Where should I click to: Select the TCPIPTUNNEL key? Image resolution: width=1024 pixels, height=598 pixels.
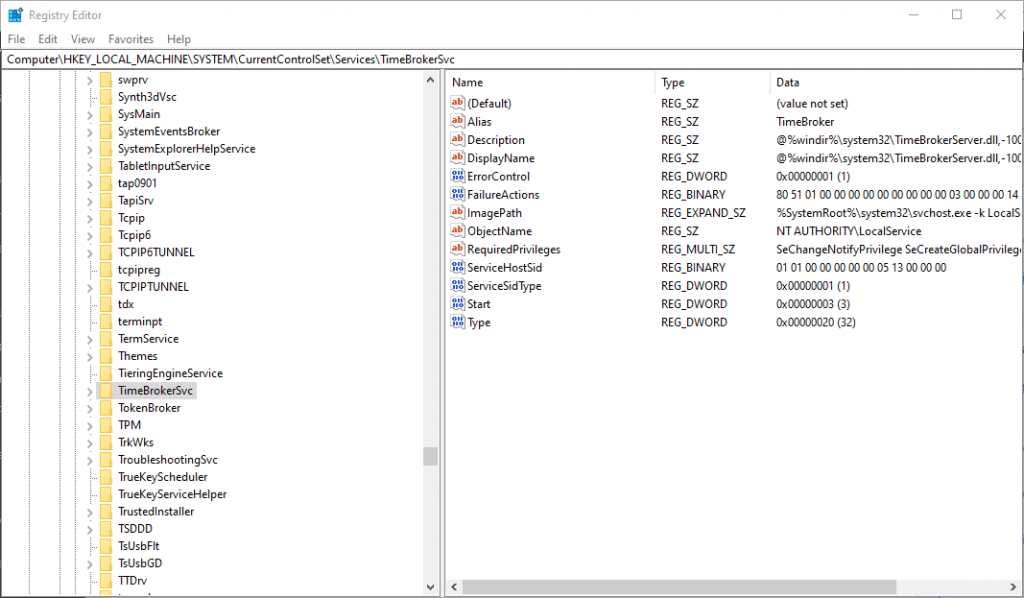click(x=153, y=287)
